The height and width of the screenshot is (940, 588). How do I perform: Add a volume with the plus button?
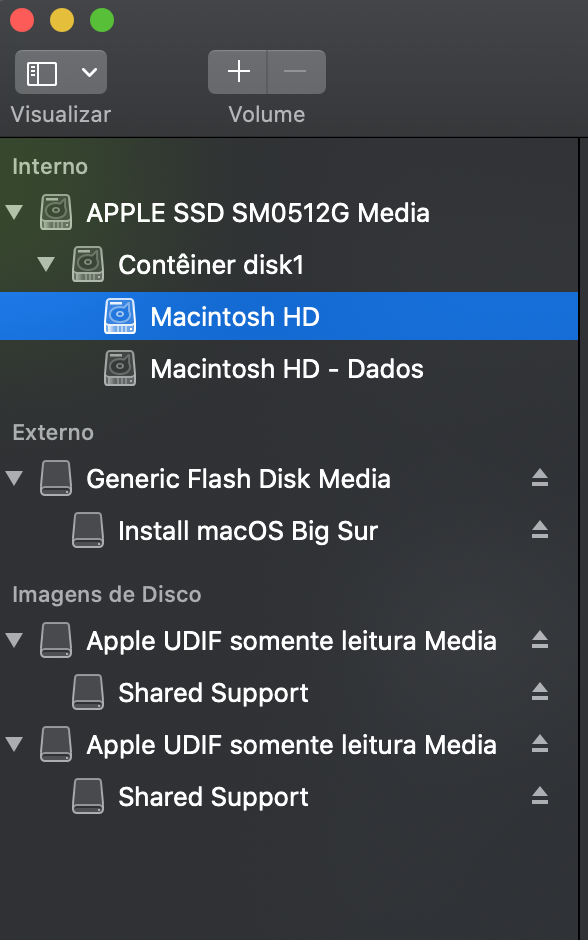238,72
